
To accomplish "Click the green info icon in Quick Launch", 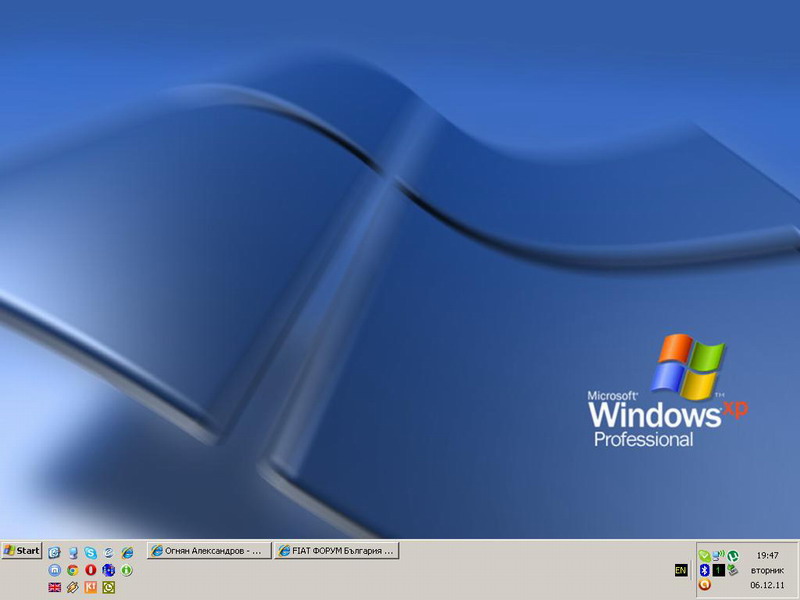I will tap(127, 570).
